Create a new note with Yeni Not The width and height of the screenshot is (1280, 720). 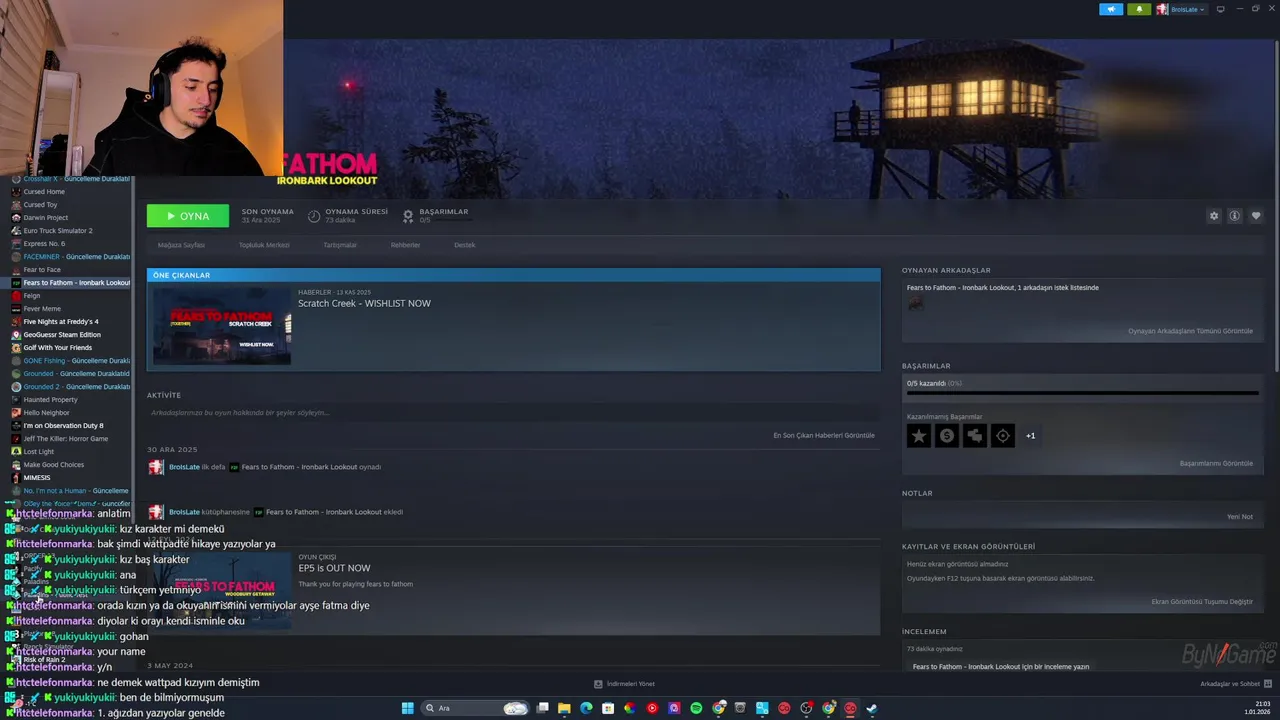pos(1240,516)
